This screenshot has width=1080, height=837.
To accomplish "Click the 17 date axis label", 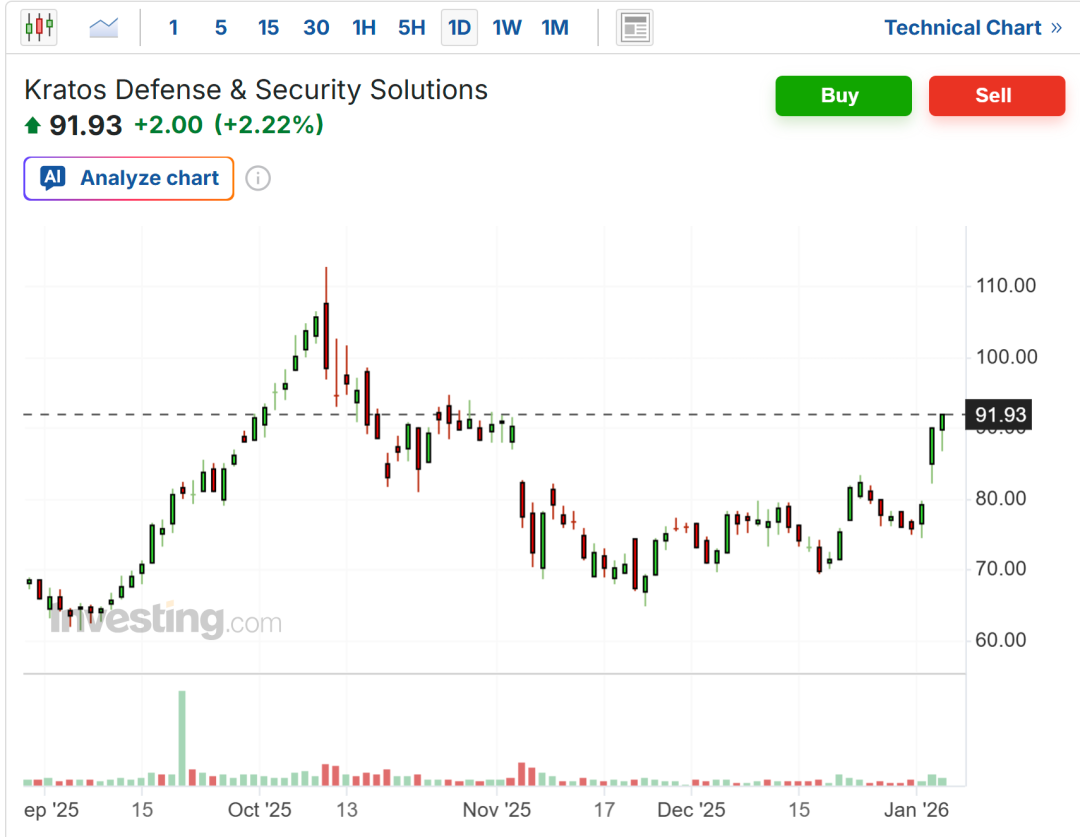I will pos(604,809).
